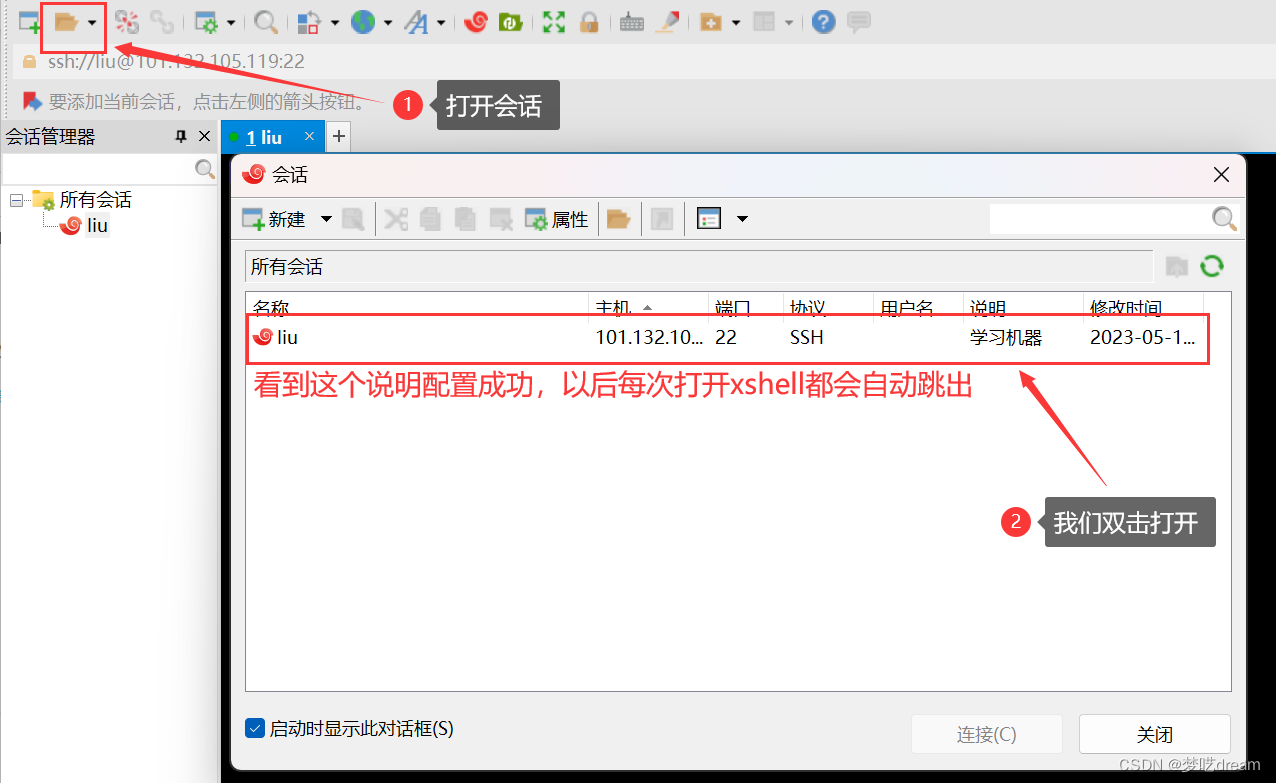Expand the 新建 dropdown arrow
The image size is (1276, 783).
coord(326,219)
